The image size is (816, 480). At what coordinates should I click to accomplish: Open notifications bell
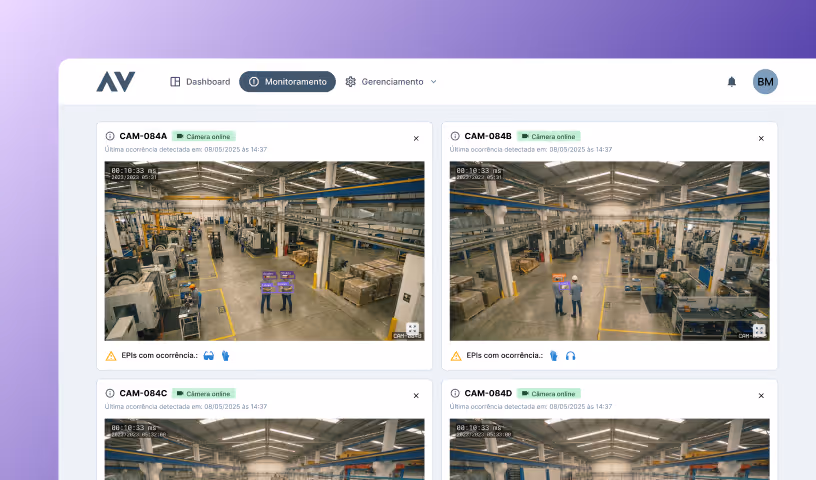pyautogui.click(x=732, y=82)
